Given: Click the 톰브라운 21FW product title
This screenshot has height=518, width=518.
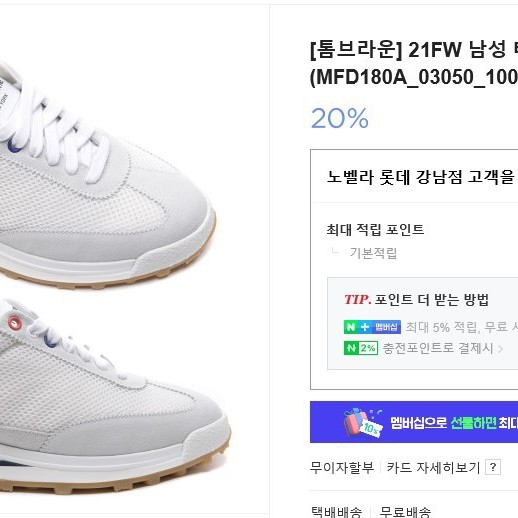Looking at the screenshot, I should pos(414,63).
